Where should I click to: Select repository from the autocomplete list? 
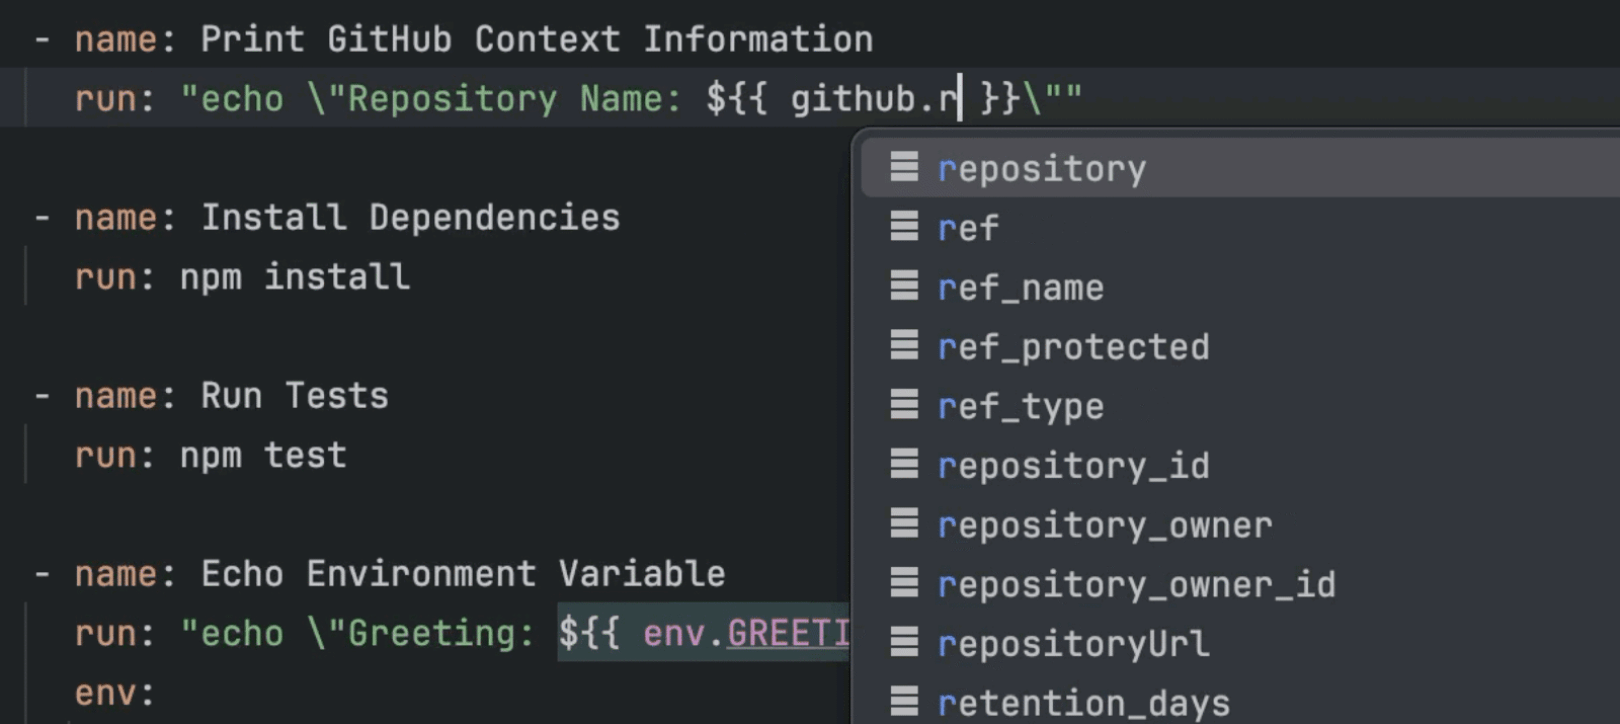coord(1042,169)
